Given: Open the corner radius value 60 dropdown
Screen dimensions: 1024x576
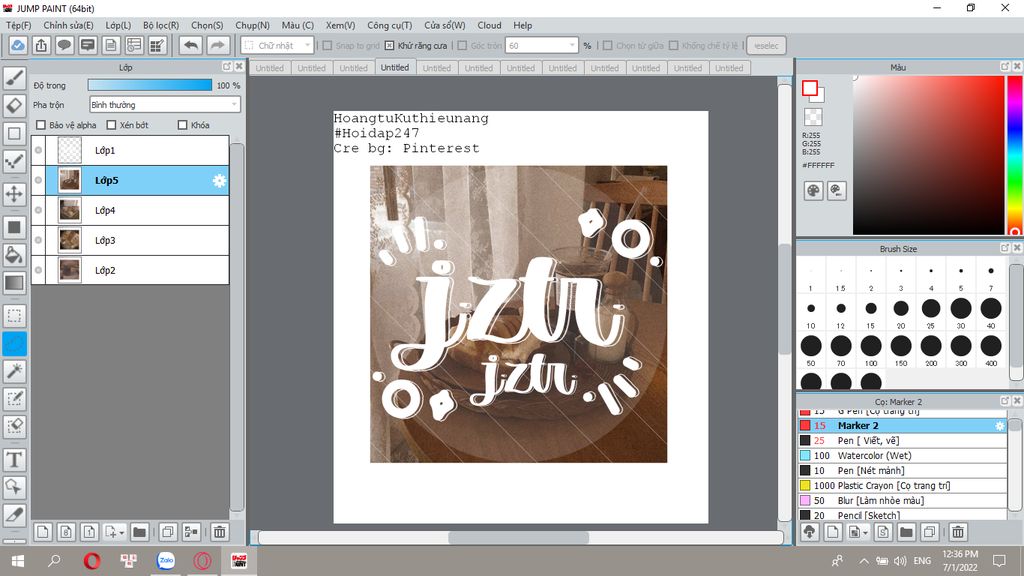Looking at the screenshot, I should 543,46.
